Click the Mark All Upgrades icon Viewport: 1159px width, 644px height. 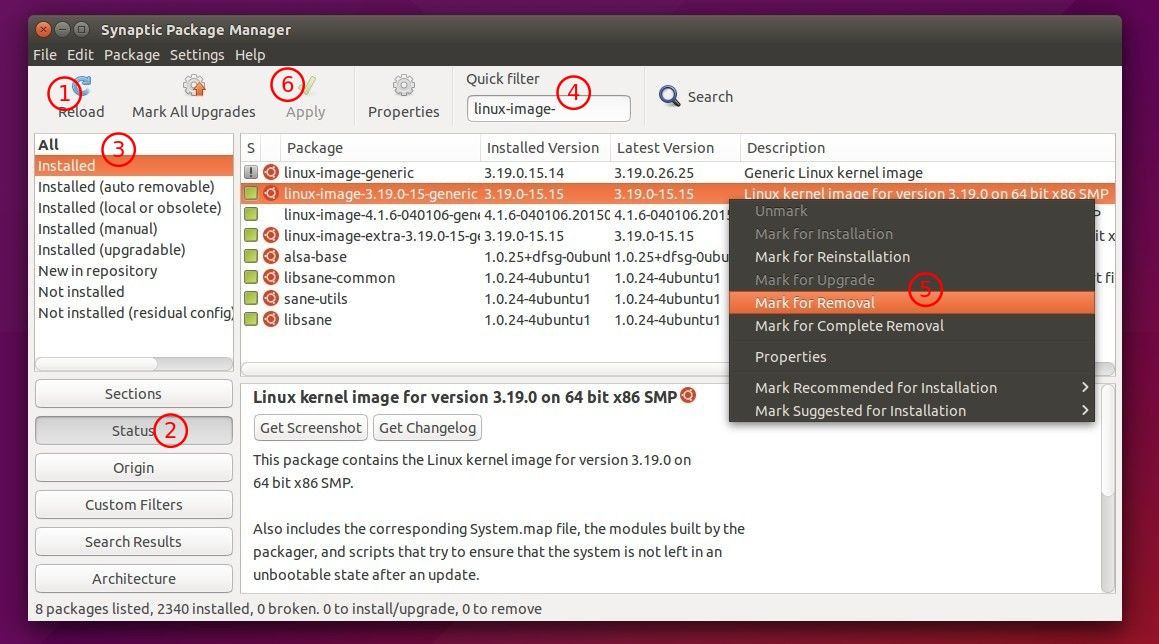[194, 87]
